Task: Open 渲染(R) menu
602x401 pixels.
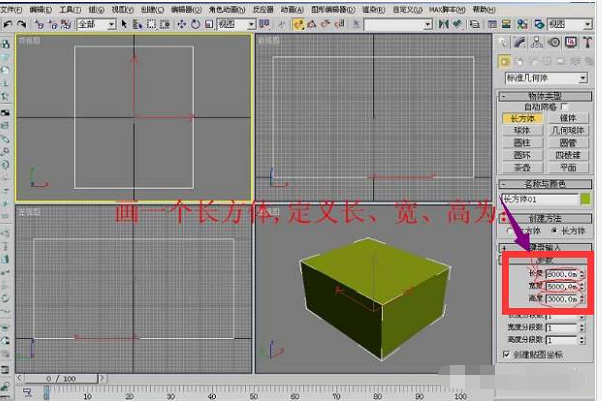Action: [x=374, y=9]
